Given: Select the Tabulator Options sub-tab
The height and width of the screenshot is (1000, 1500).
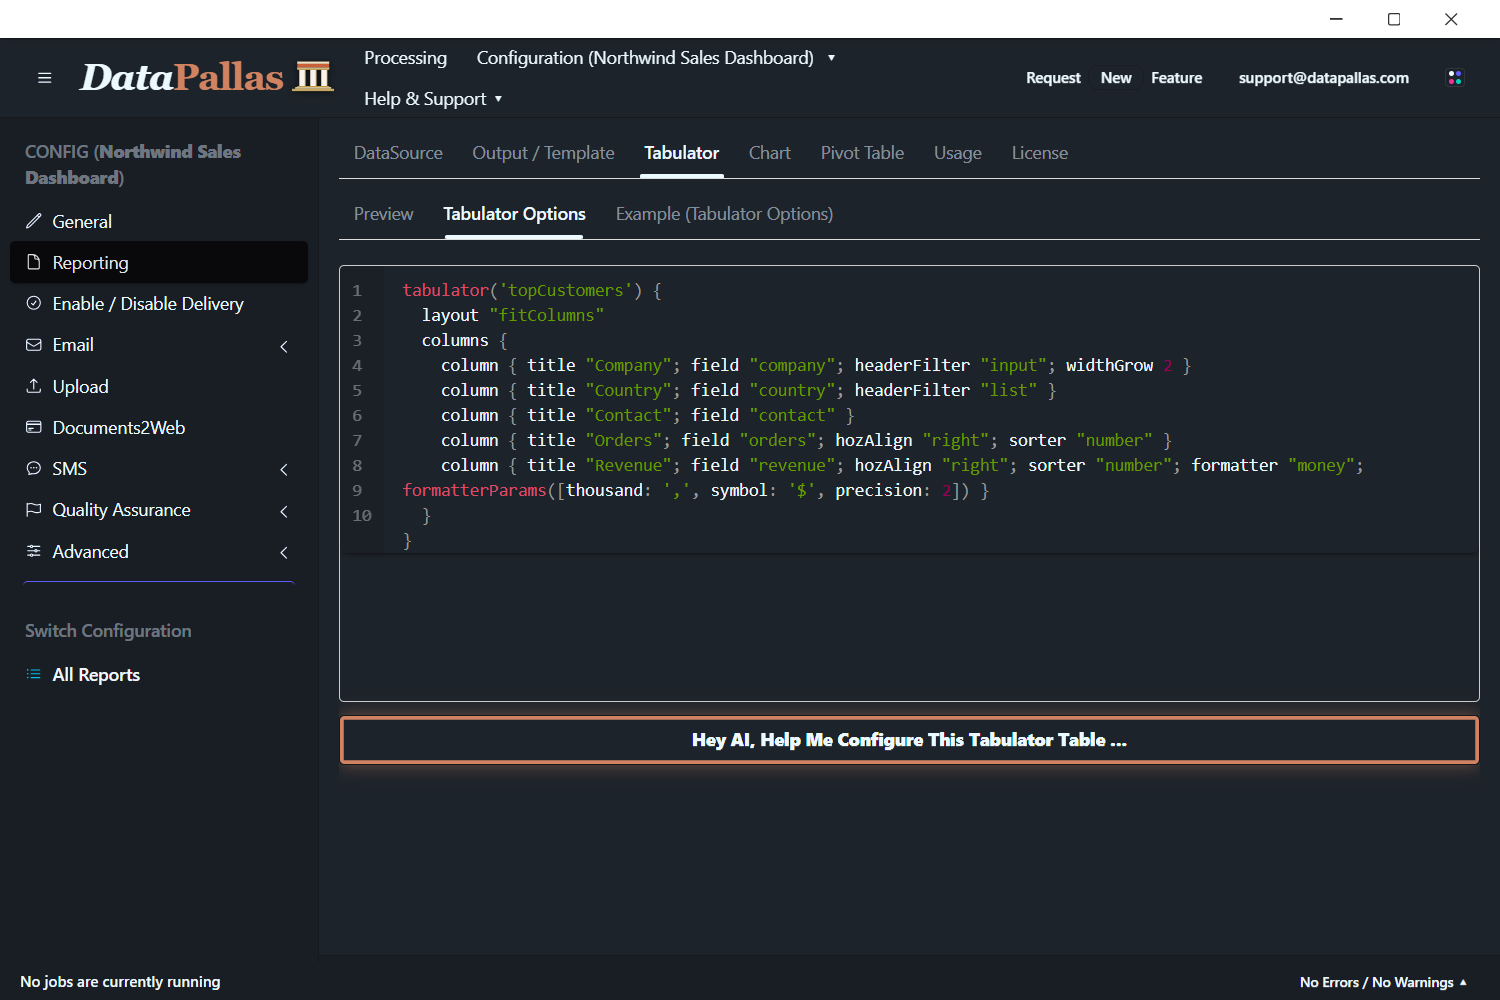Looking at the screenshot, I should pyautogui.click(x=514, y=214).
